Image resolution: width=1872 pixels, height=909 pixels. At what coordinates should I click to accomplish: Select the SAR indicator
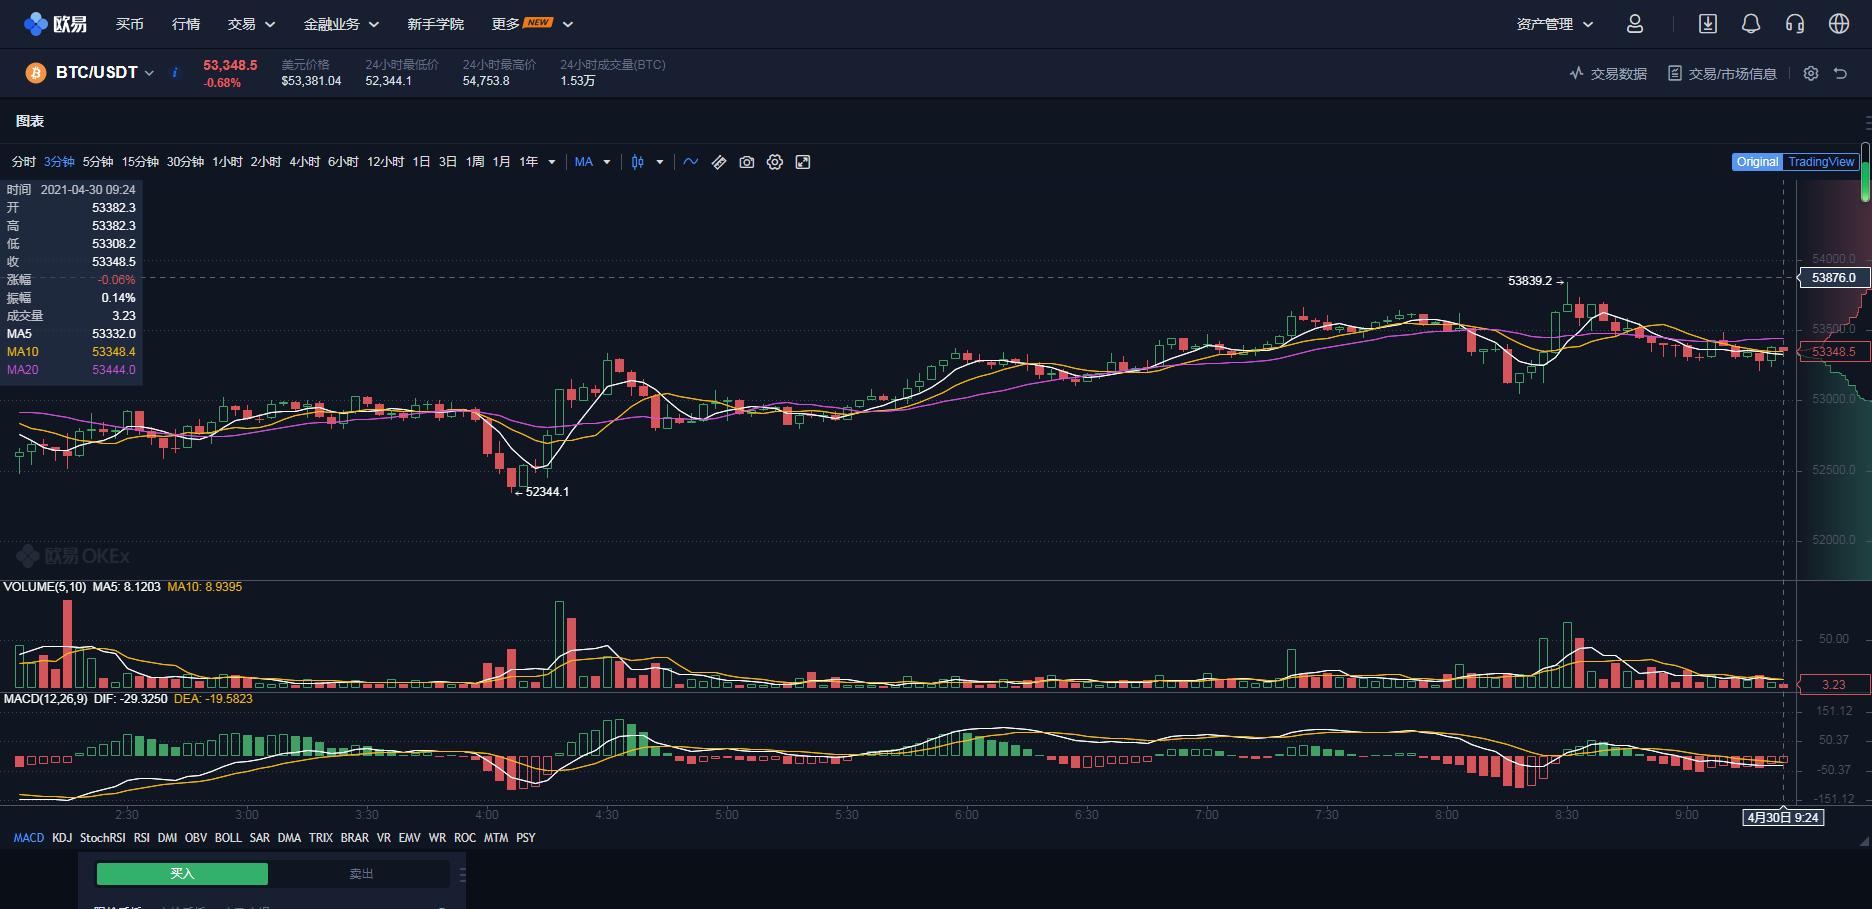pyautogui.click(x=260, y=838)
